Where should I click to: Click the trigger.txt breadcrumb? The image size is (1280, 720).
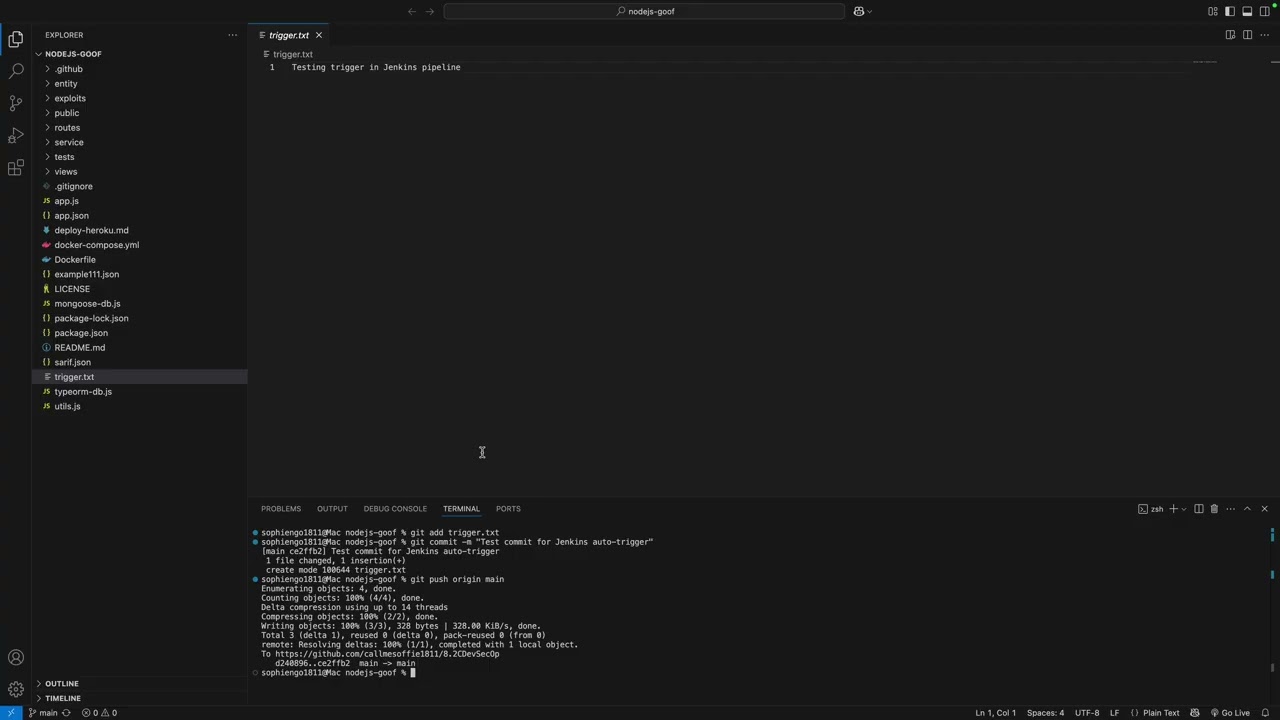point(293,54)
